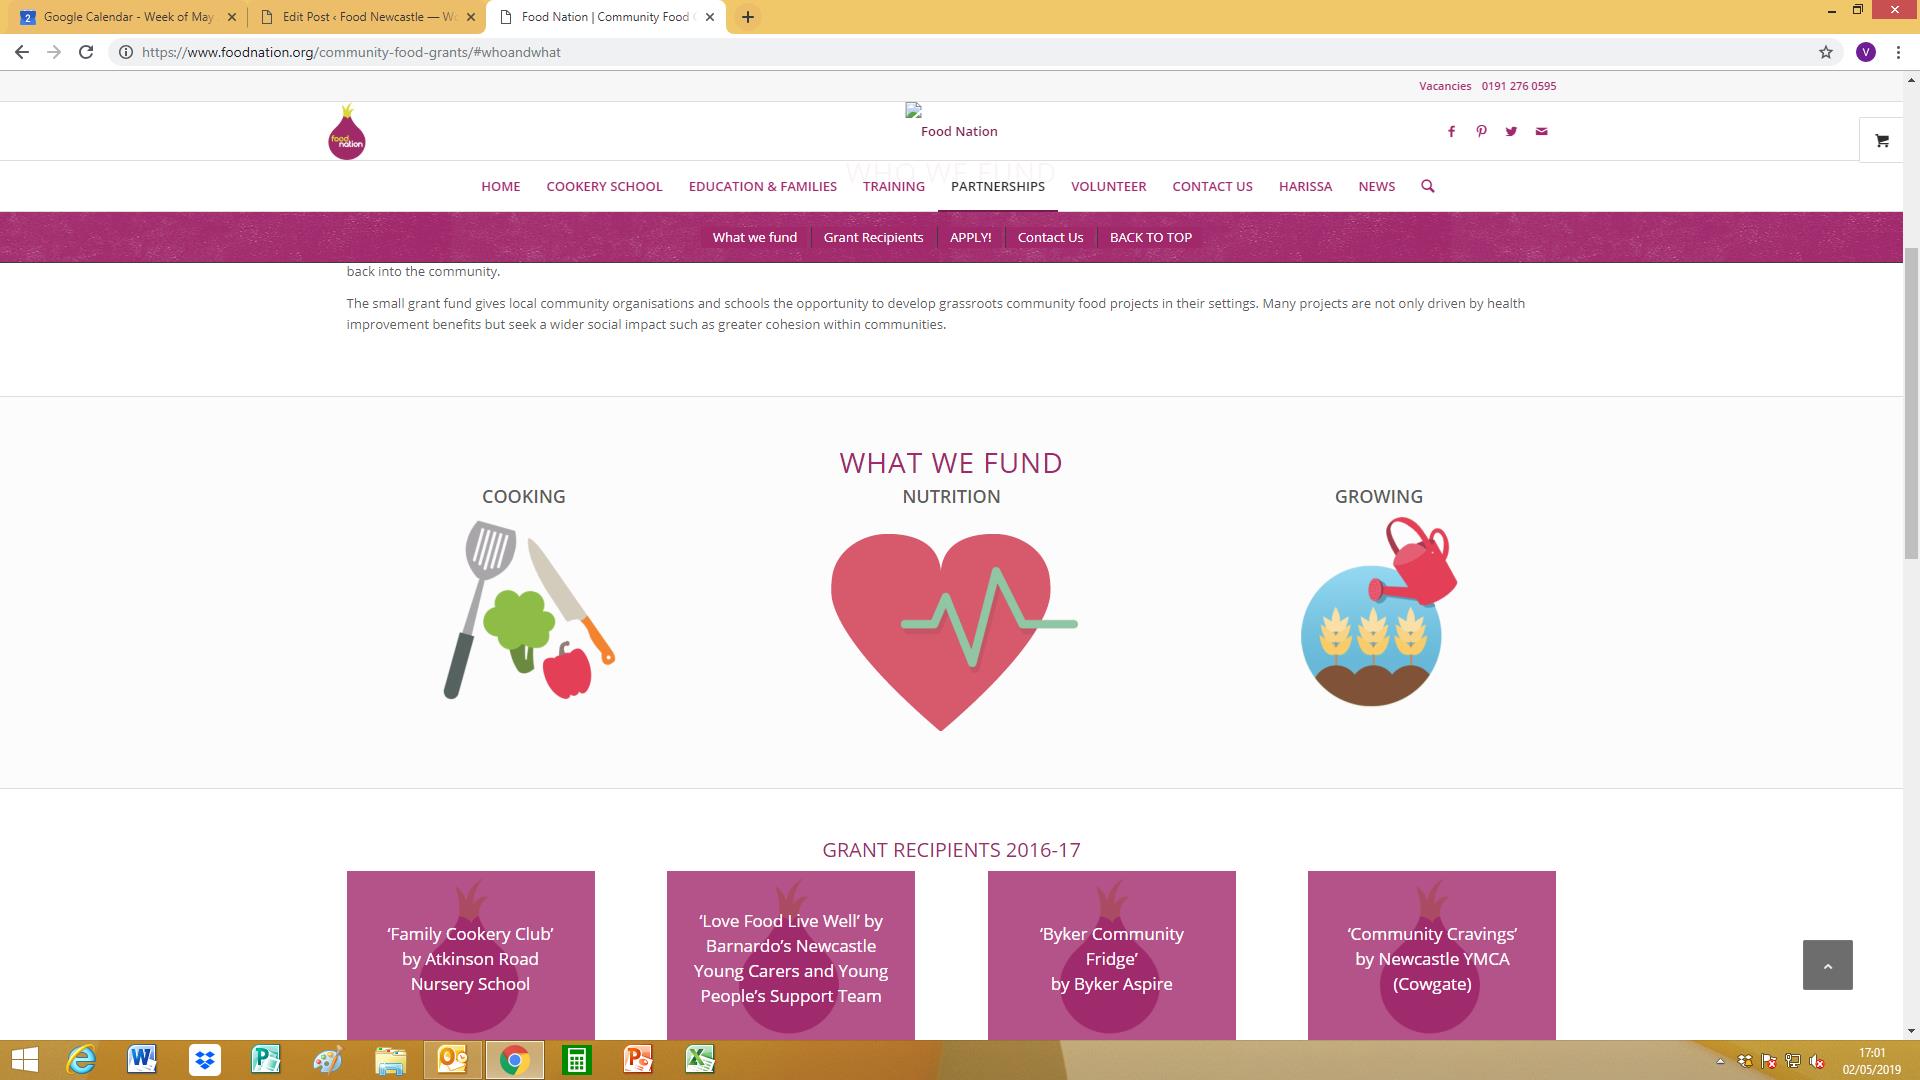Click Contact Us in pink submenu
This screenshot has width=1920, height=1080.
tap(1050, 237)
